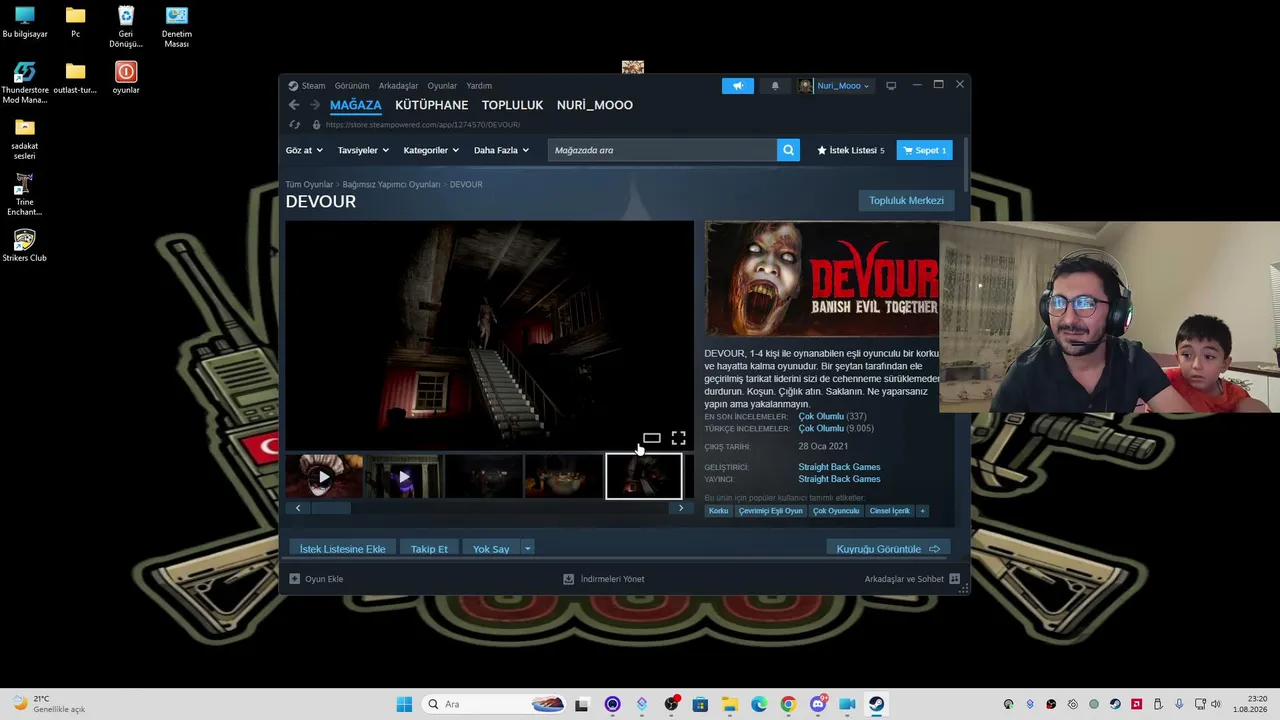Reload the Steam store page

click(294, 125)
